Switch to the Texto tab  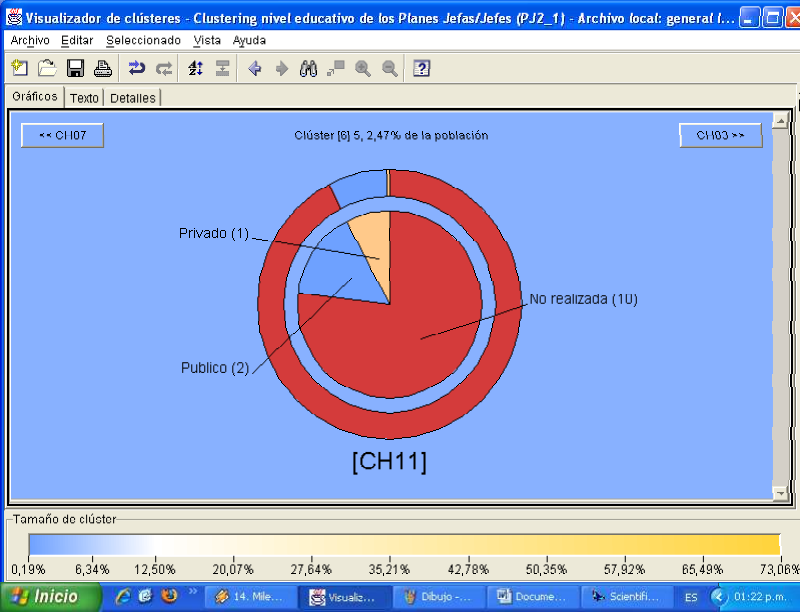coord(84,98)
